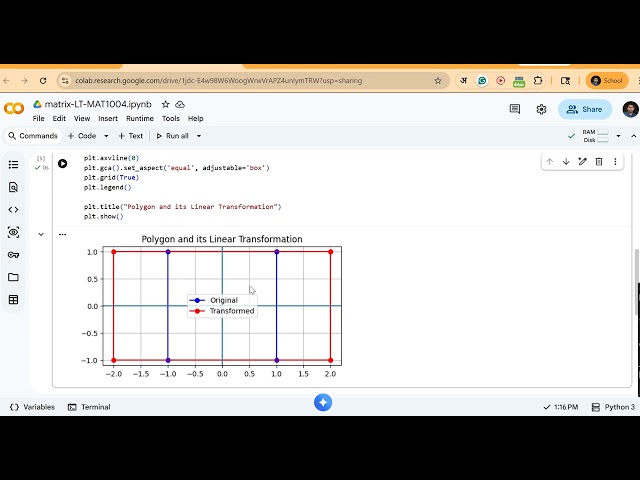Open the View menu

click(82, 118)
